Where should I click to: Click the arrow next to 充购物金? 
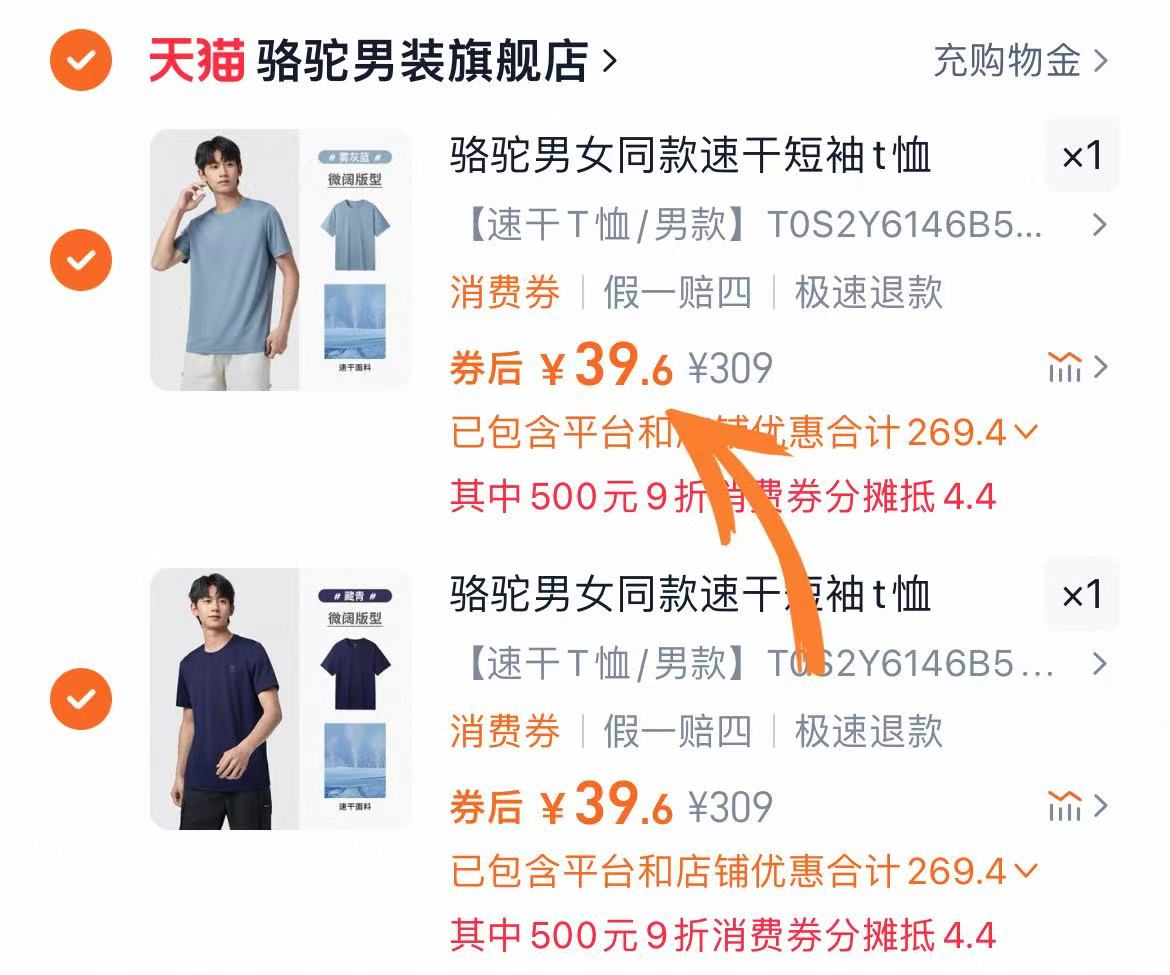1100,60
